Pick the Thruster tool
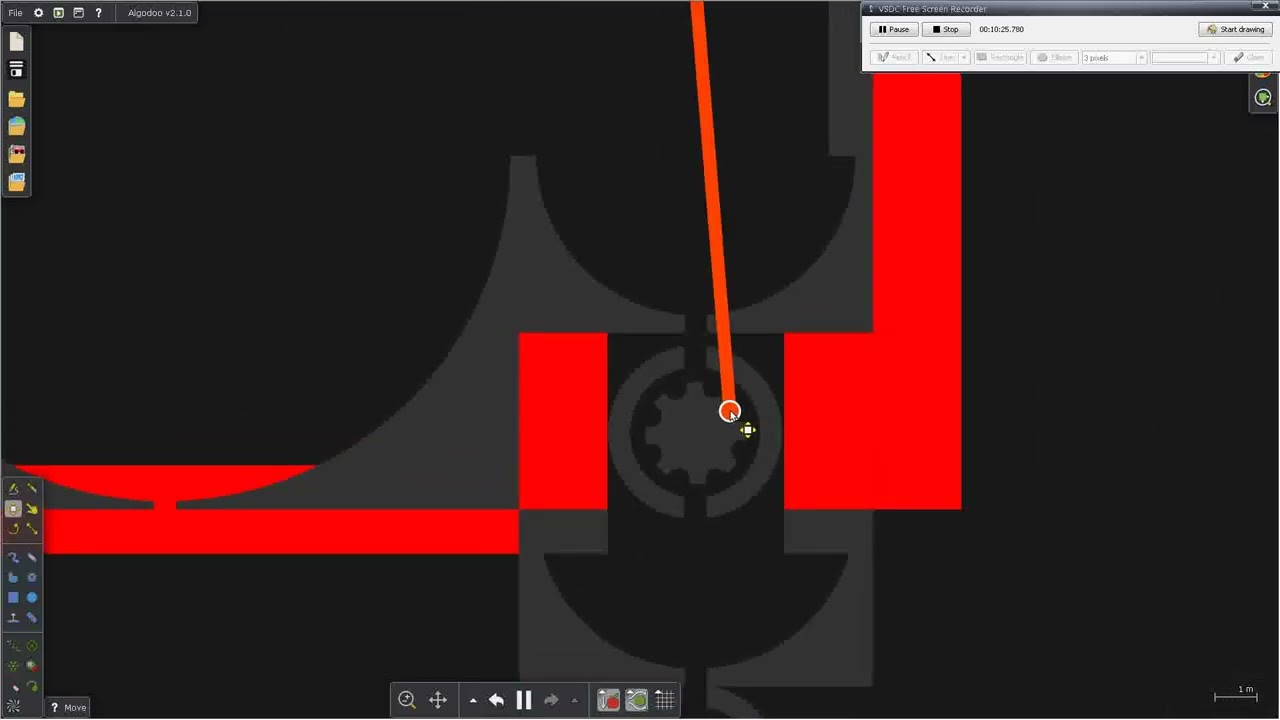Viewport: 1280px width, 720px height. (x=32, y=665)
